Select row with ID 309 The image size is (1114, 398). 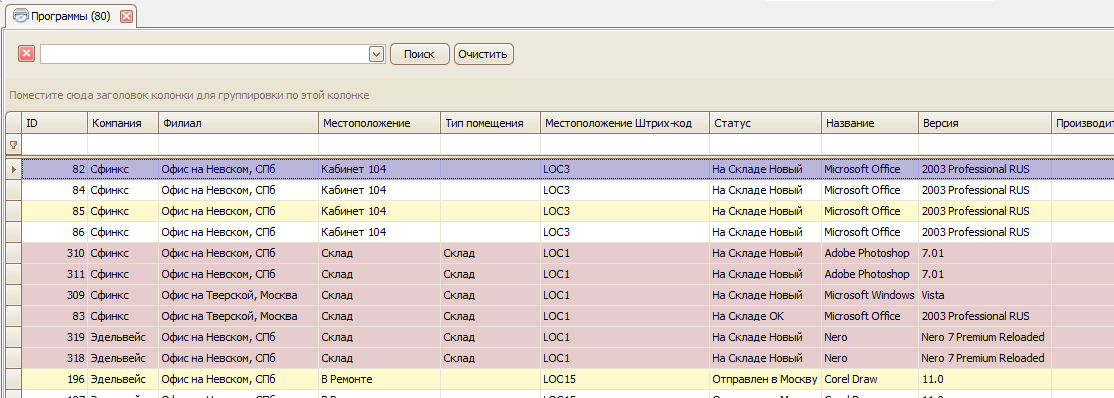[568, 295]
